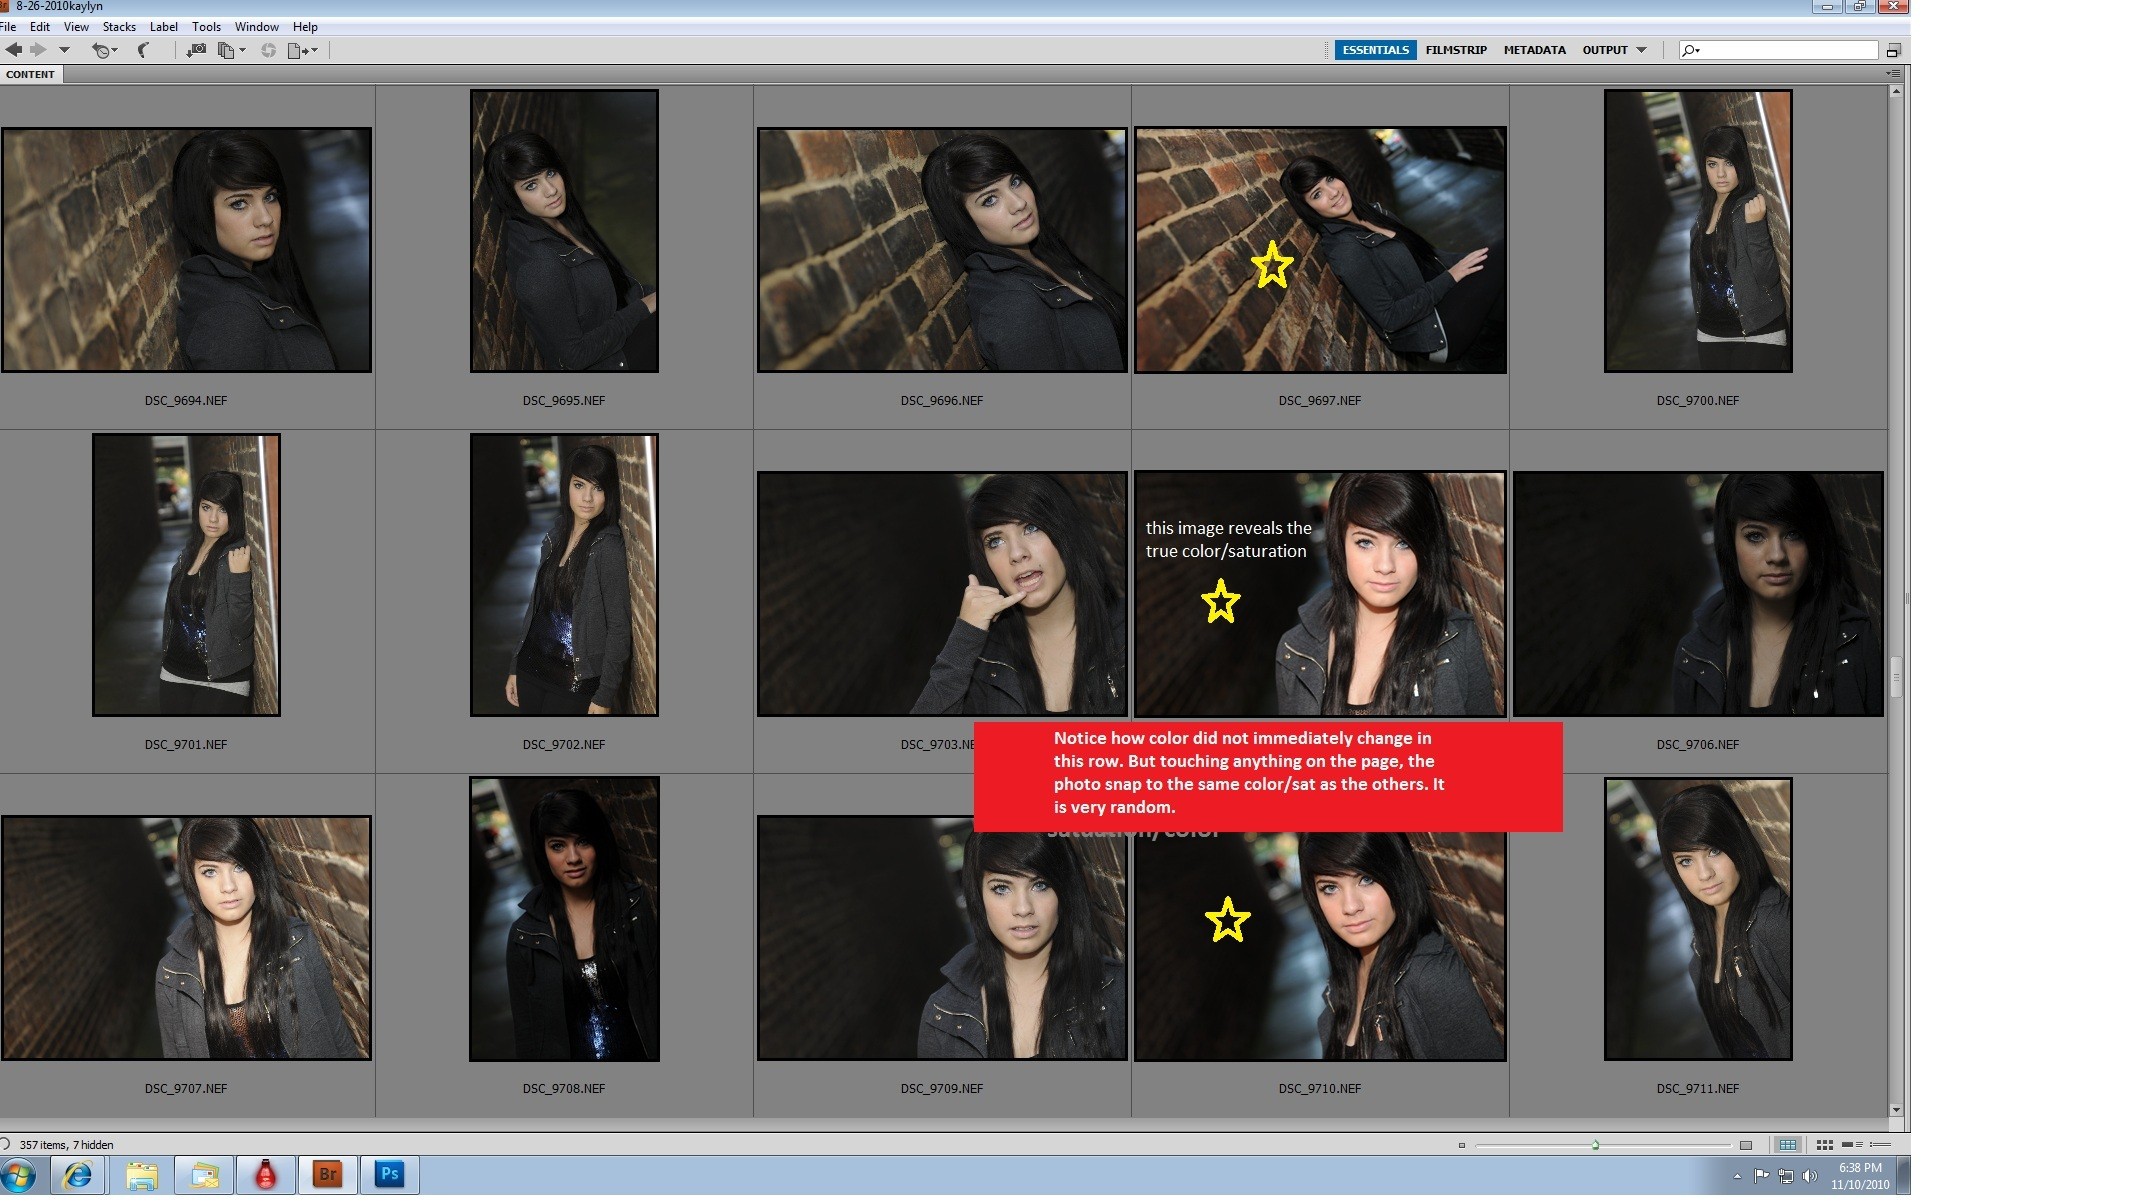This screenshot has width=2129, height=1203.
Task: Click the 357 items, 7 hidden status
Action: [x=66, y=1145]
